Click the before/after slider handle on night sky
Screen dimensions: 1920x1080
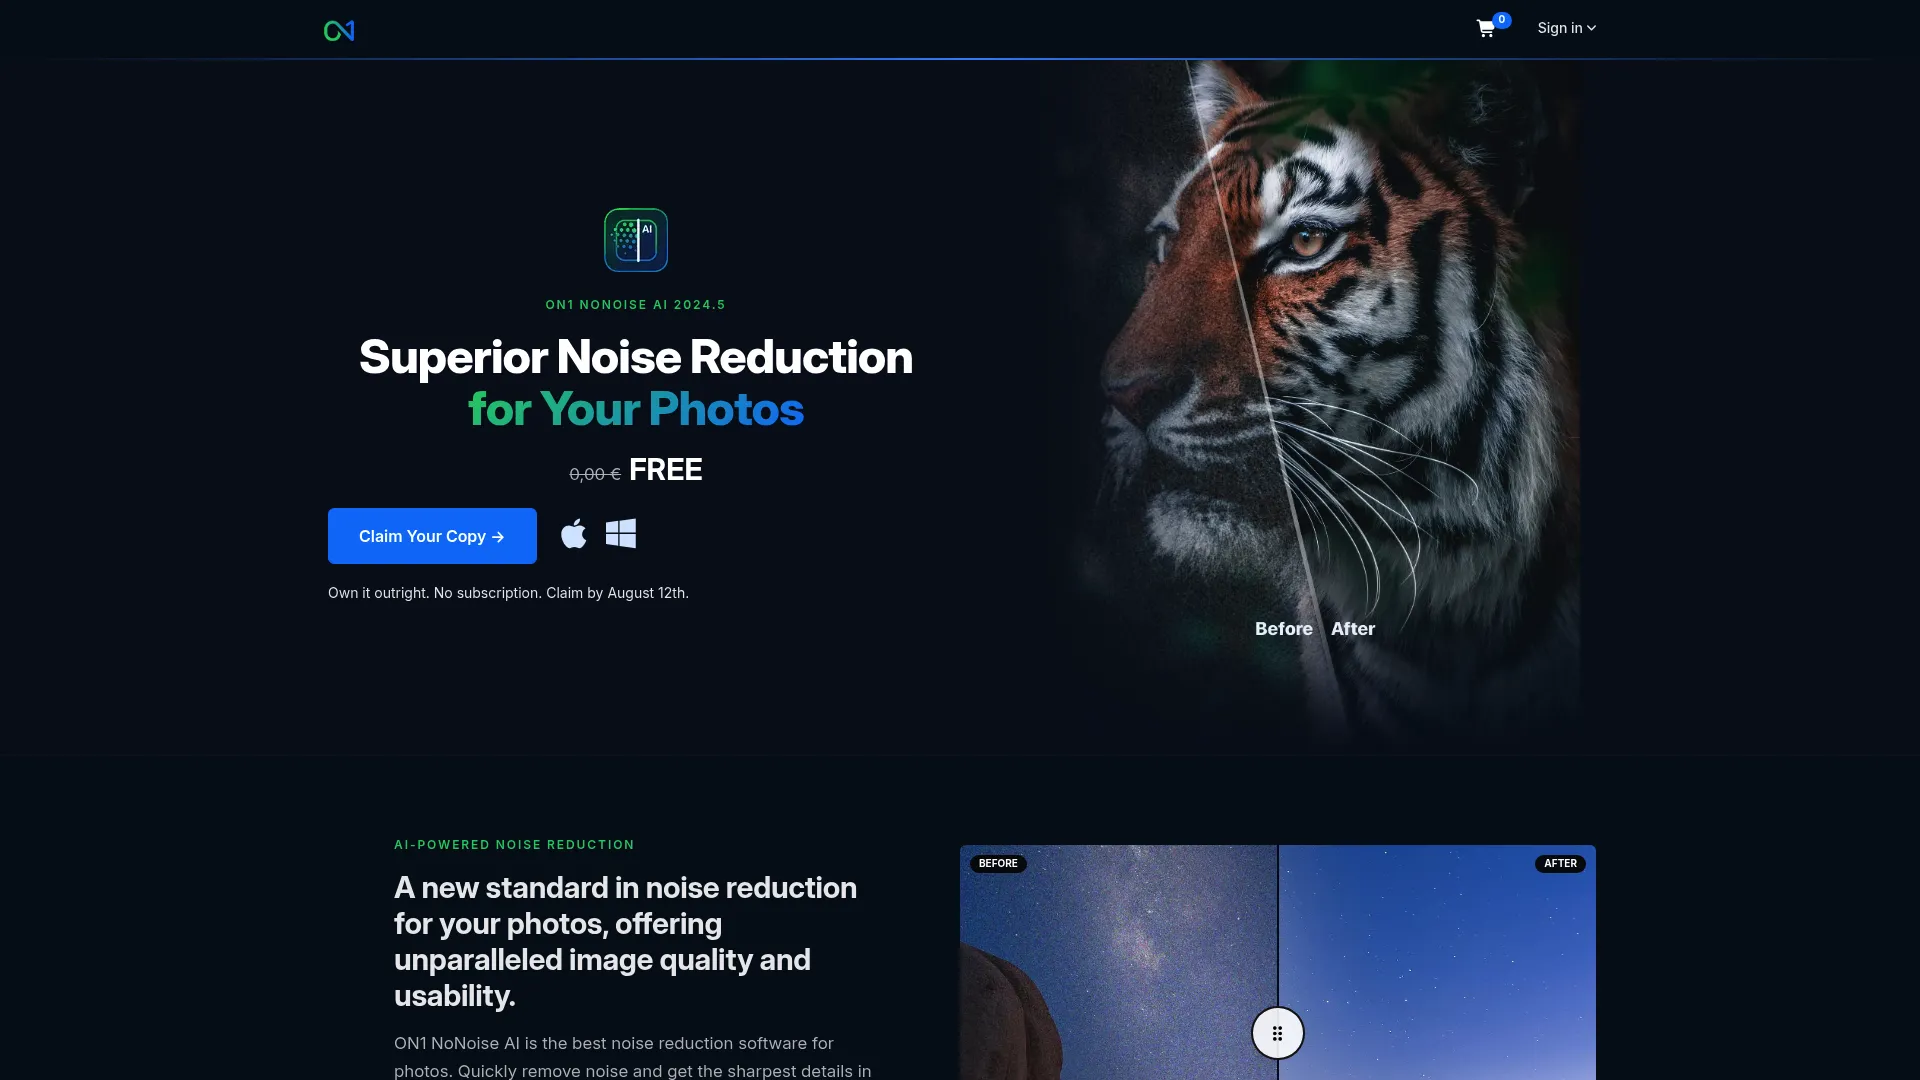coord(1278,1033)
